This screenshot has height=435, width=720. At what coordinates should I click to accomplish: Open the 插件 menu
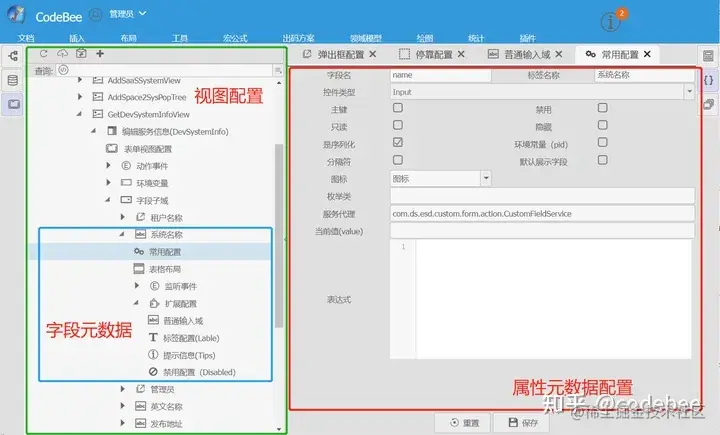(x=527, y=38)
